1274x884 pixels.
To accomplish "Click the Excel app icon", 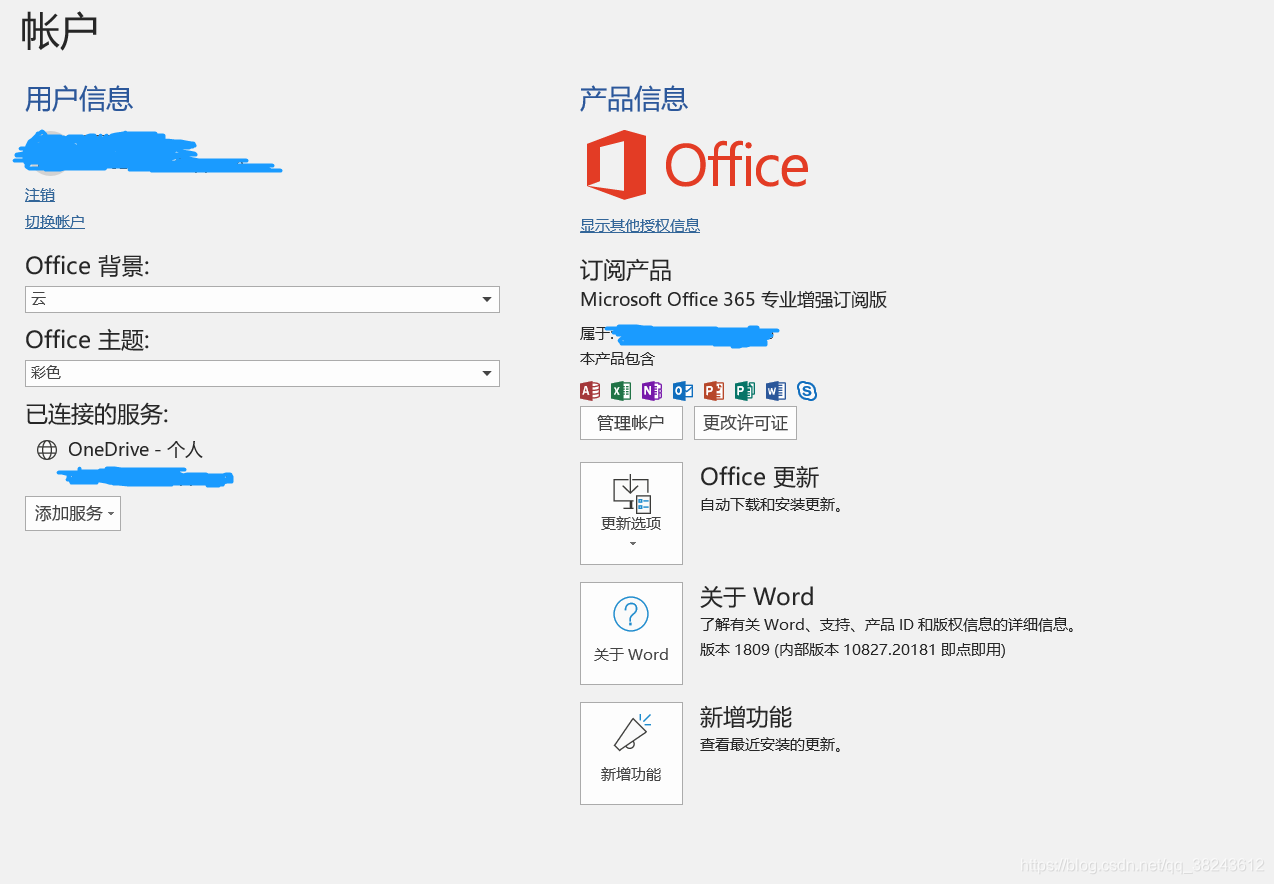I will pos(621,391).
